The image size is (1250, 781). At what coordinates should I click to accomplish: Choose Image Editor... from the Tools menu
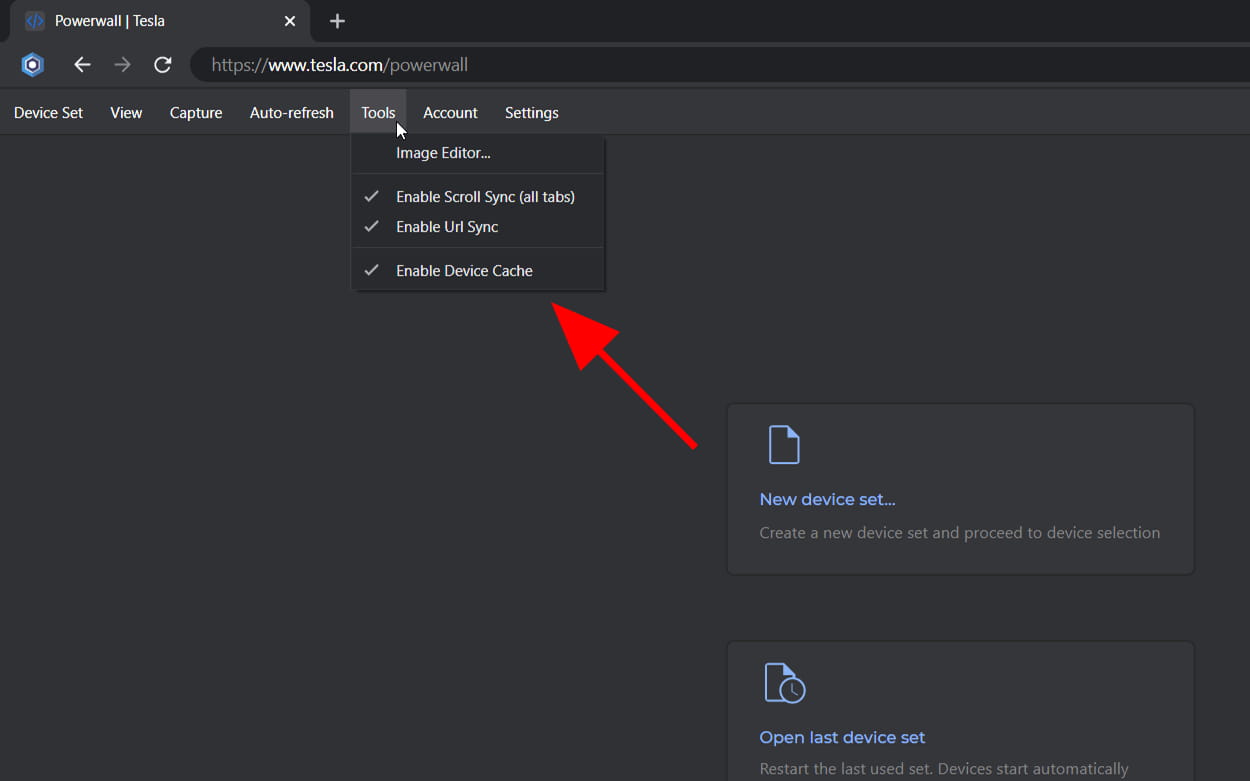point(478,153)
